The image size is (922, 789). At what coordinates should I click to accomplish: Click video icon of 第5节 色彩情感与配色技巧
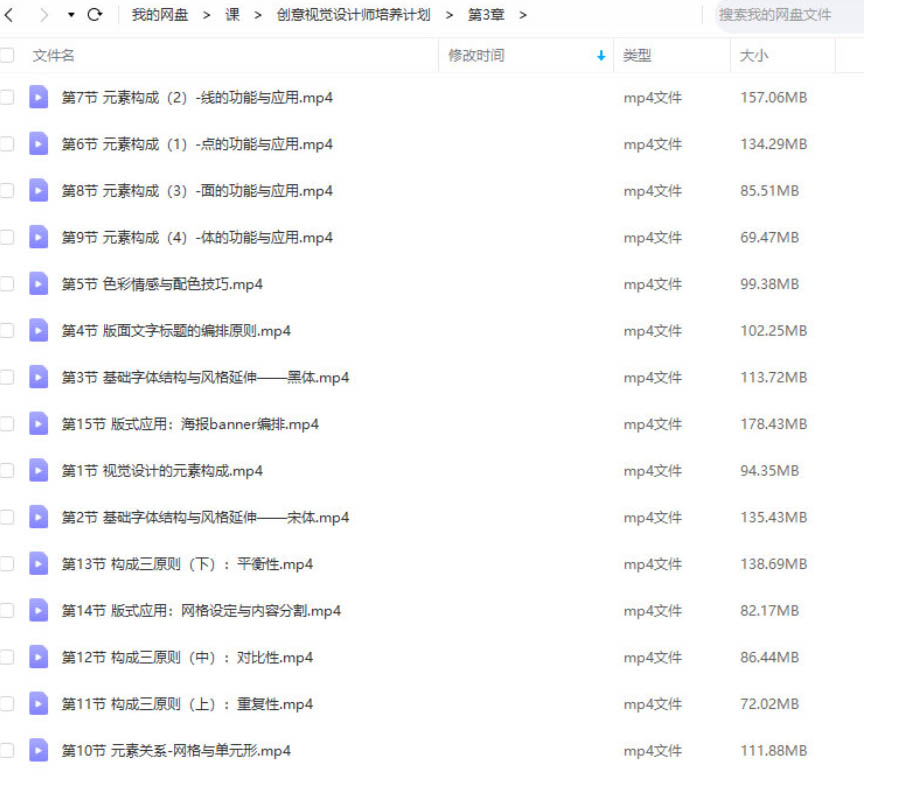38,284
